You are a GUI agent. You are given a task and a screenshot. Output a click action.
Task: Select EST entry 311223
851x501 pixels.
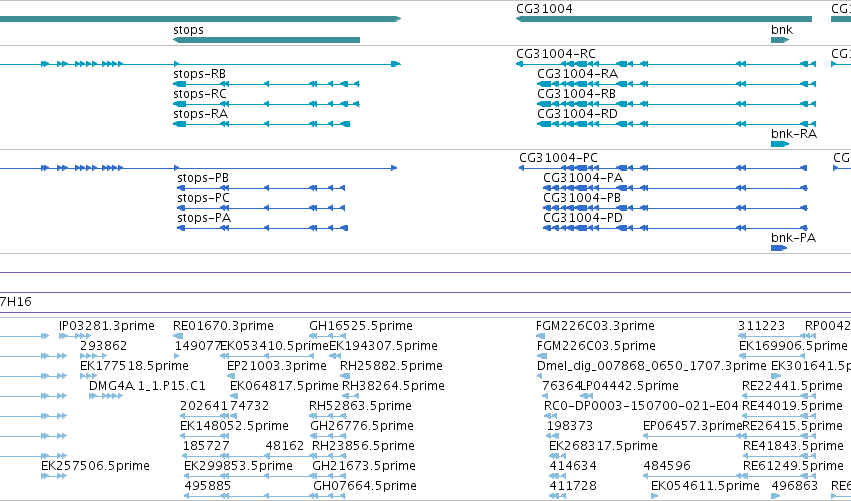click(761, 326)
